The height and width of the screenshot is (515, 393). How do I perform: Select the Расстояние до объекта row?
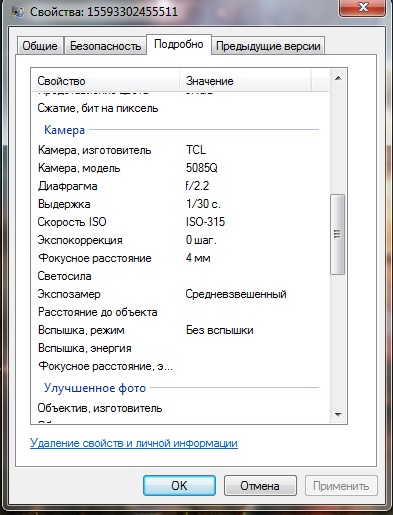tap(97, 312)
